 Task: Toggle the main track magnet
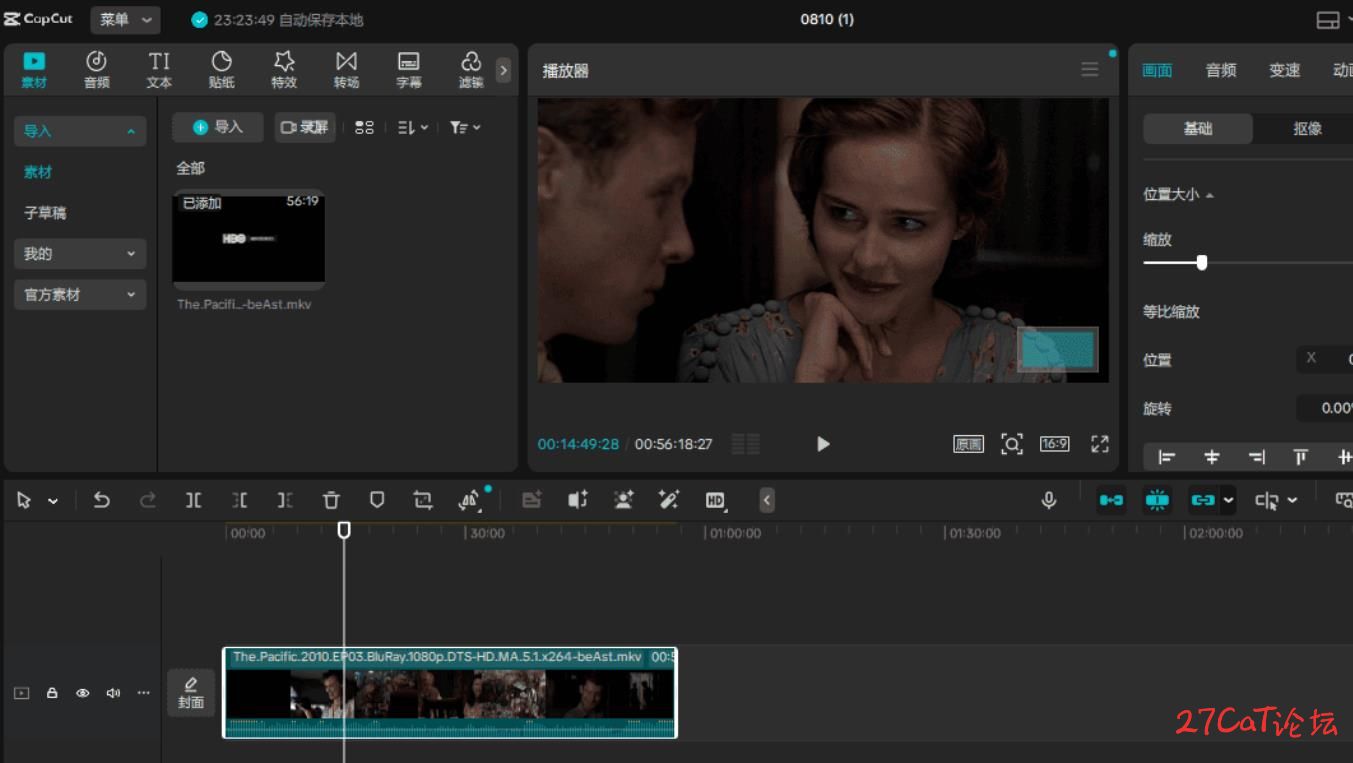[x=1111, y=500]
